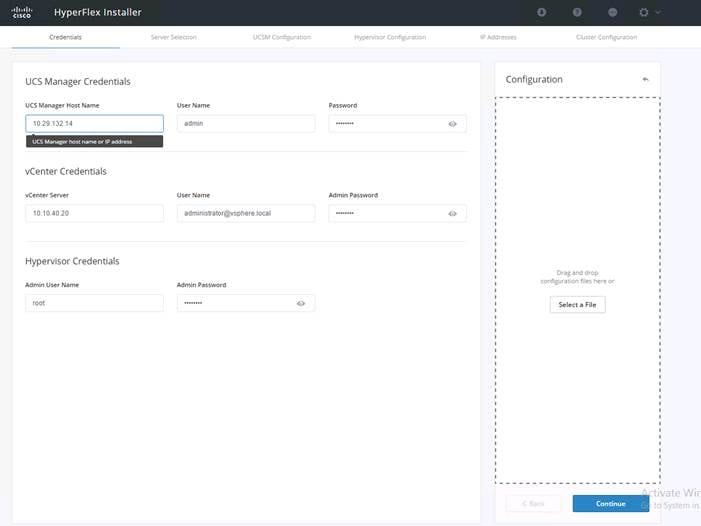The height and width of the screenshot is (526, 701).
Task: Click the 'UCS Manager Host Name' label
Action: pyautogui.click(x=62, y=105)
